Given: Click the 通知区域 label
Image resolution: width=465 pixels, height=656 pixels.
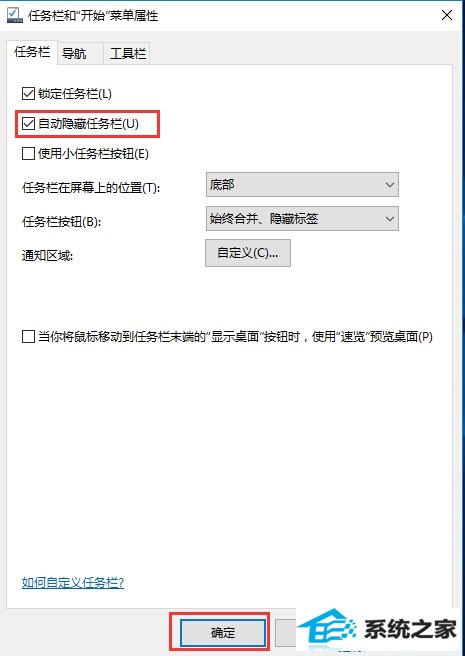Looking at the screenshot, I should click(x=47, y=255).
